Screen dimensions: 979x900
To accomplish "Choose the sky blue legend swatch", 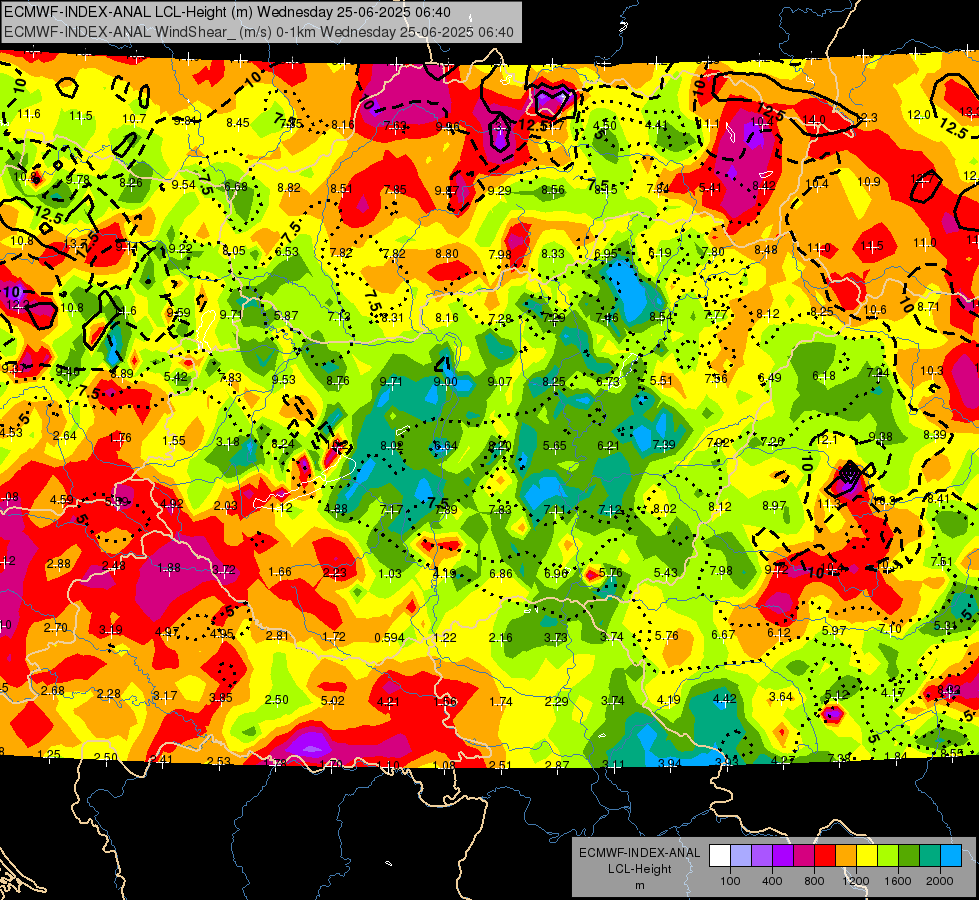I will 951,856.
